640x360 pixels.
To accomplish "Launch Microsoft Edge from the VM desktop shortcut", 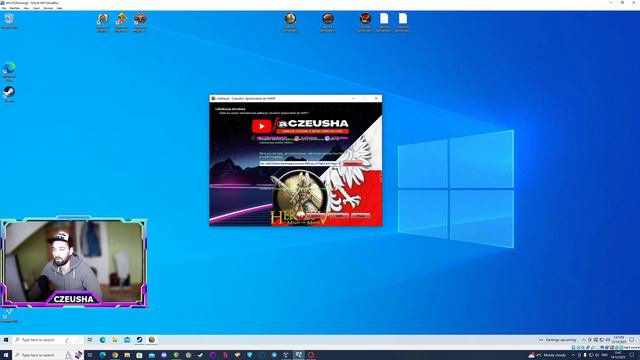I will coord(9,71).
